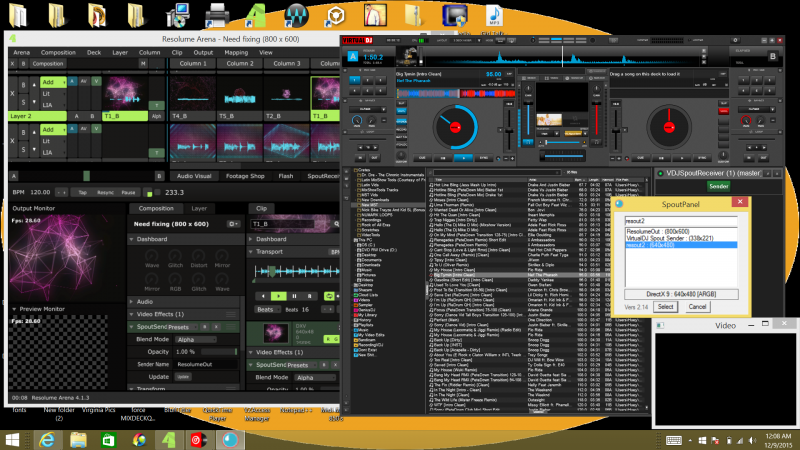Collapse the composition Dashboard section
This screenshot has height=450, width=800.
coord(132,239)
